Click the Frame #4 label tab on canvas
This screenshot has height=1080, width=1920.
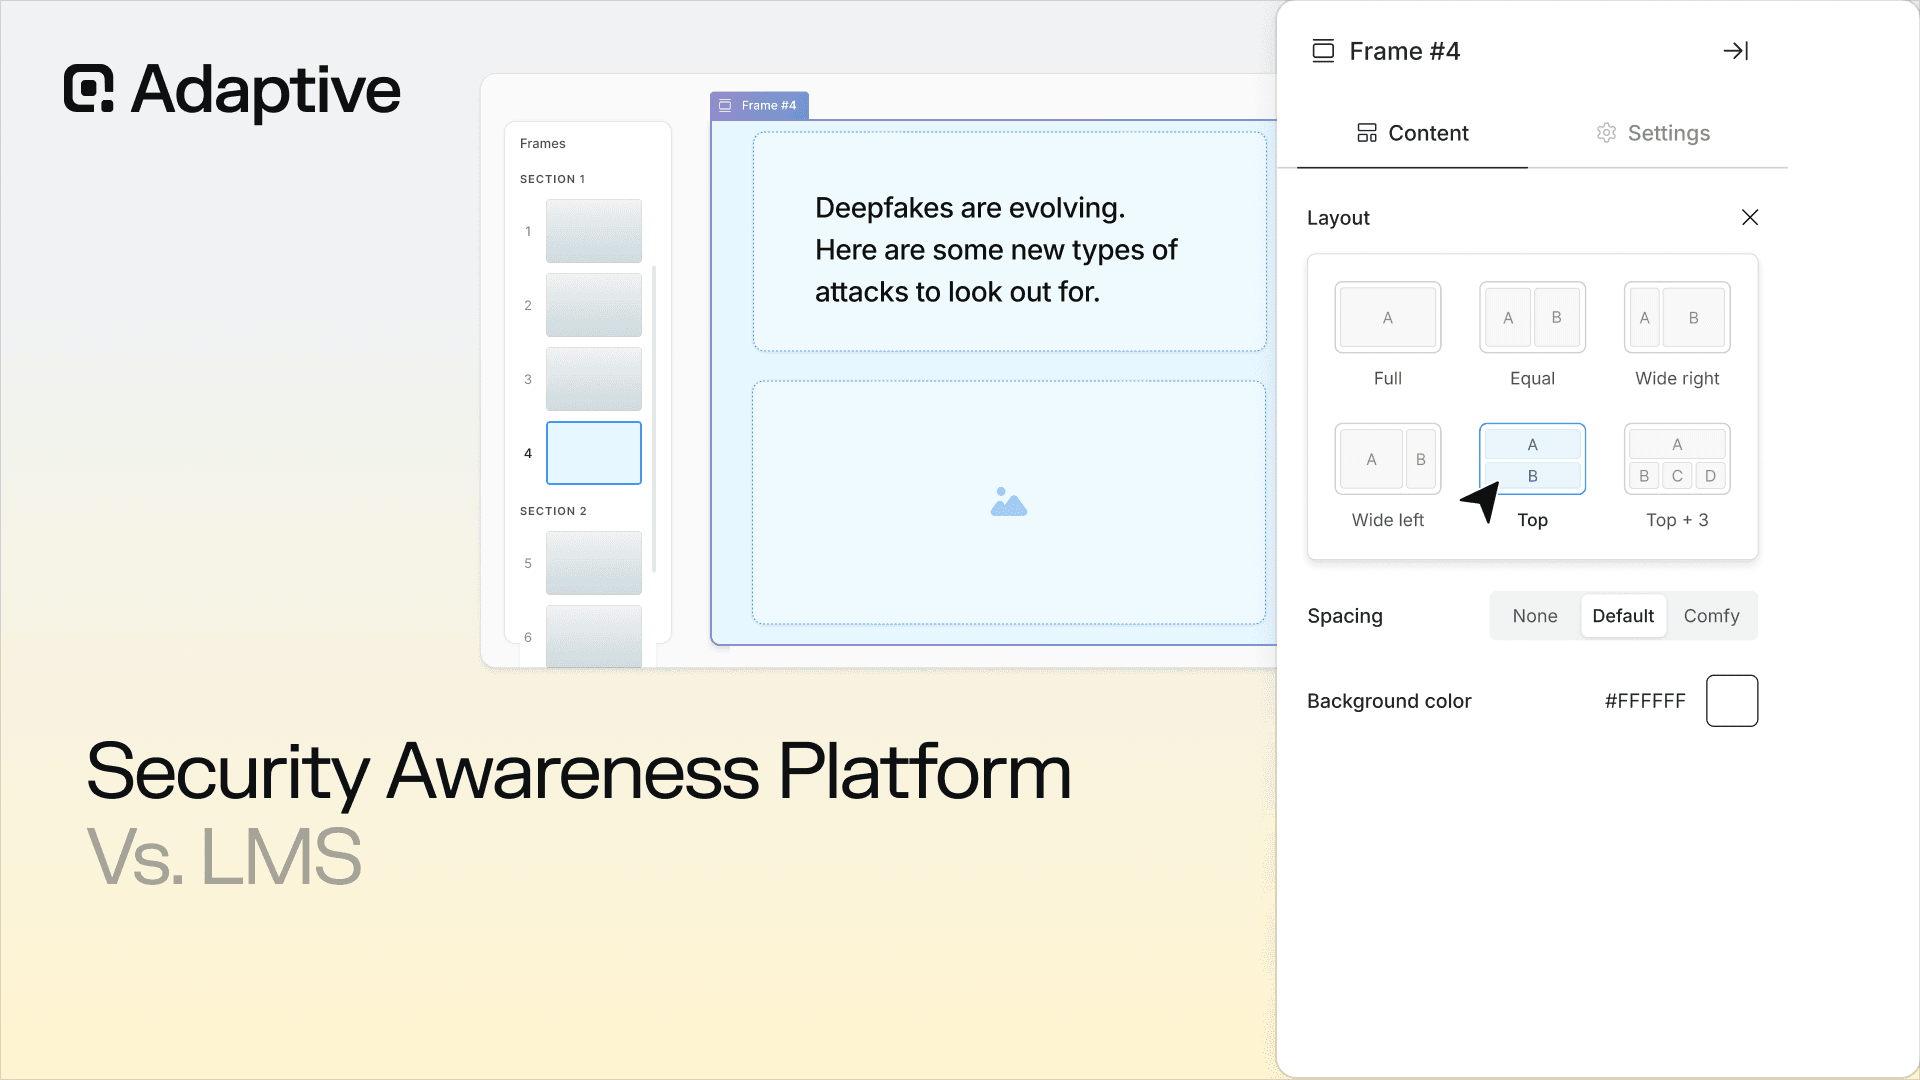[759, 105]
